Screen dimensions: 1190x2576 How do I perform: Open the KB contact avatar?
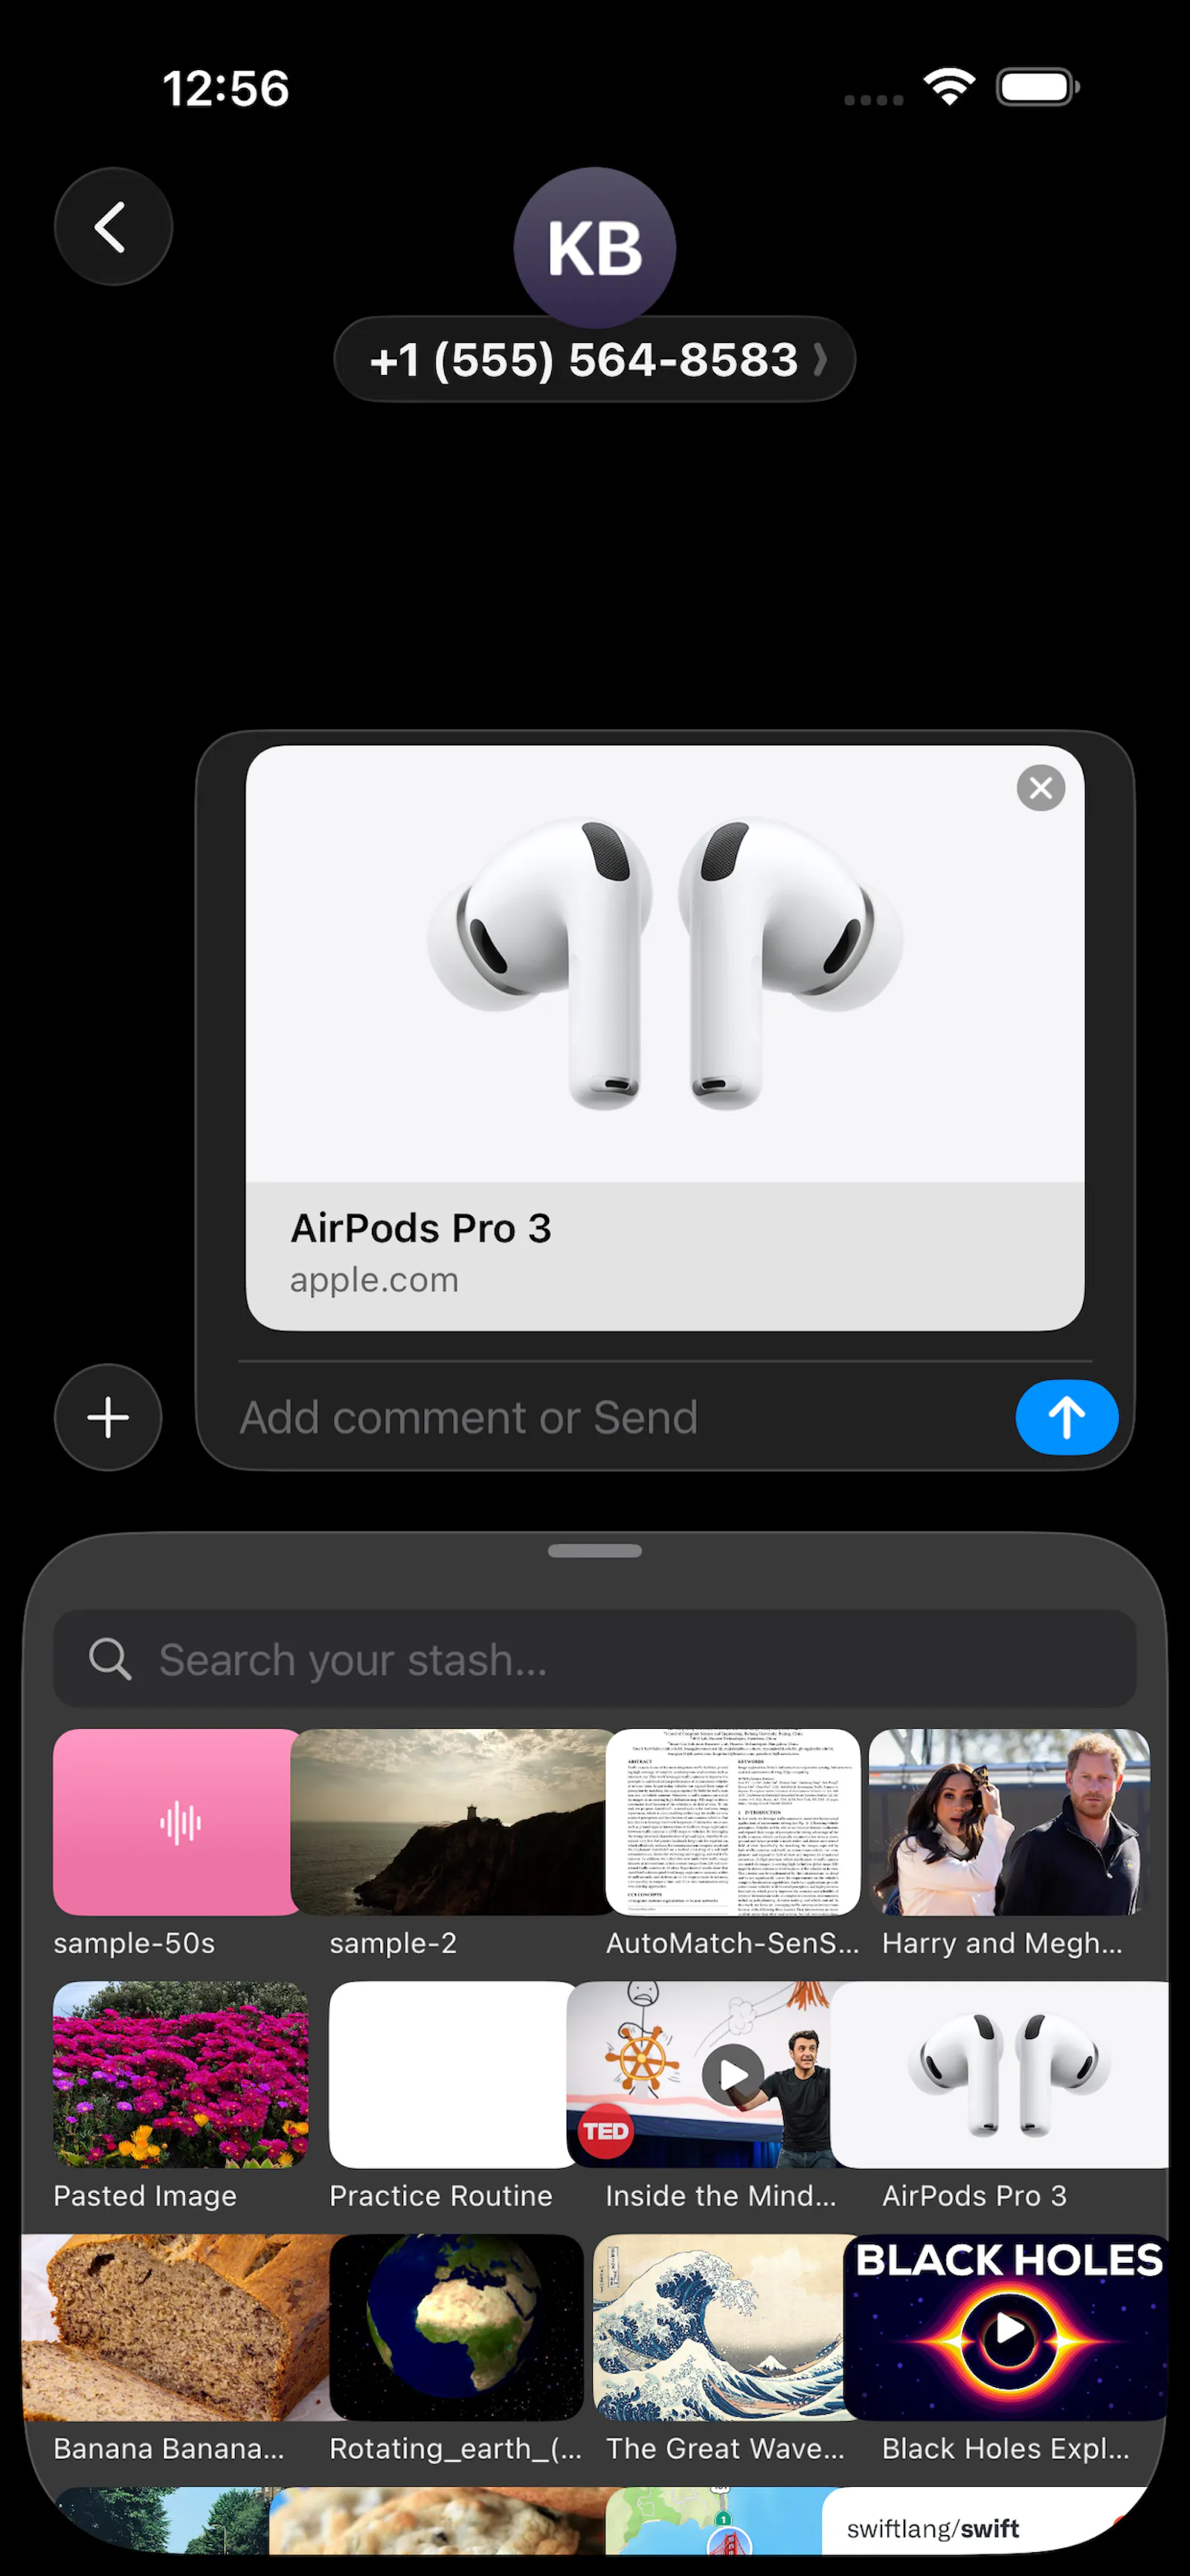[x=595, y=248]
